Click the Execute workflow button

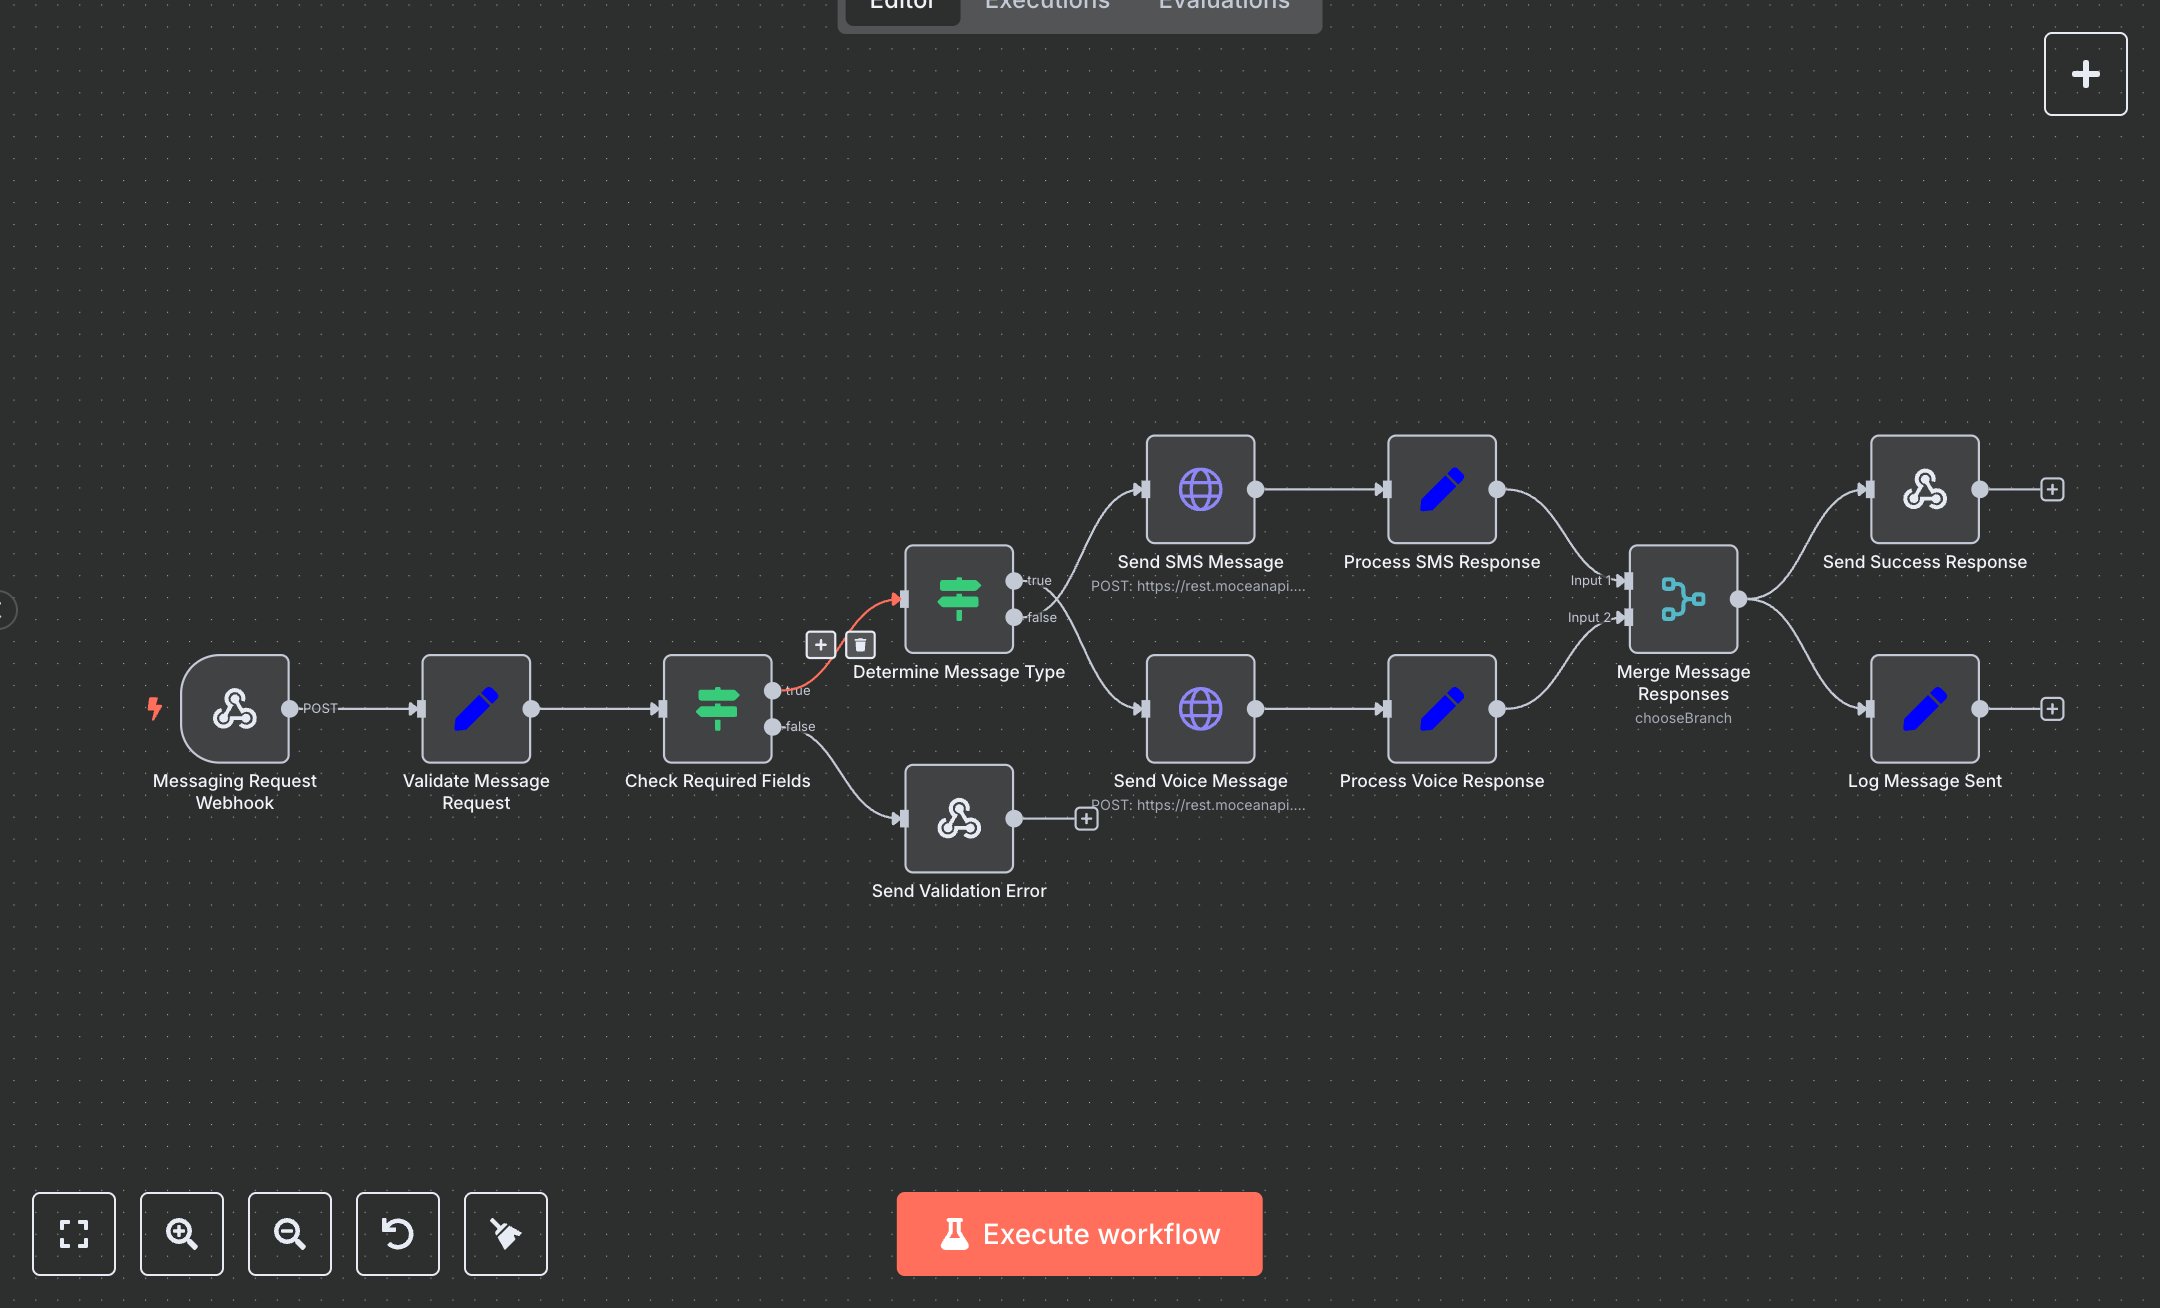pyautogui.click(x=1079, y=1234)
